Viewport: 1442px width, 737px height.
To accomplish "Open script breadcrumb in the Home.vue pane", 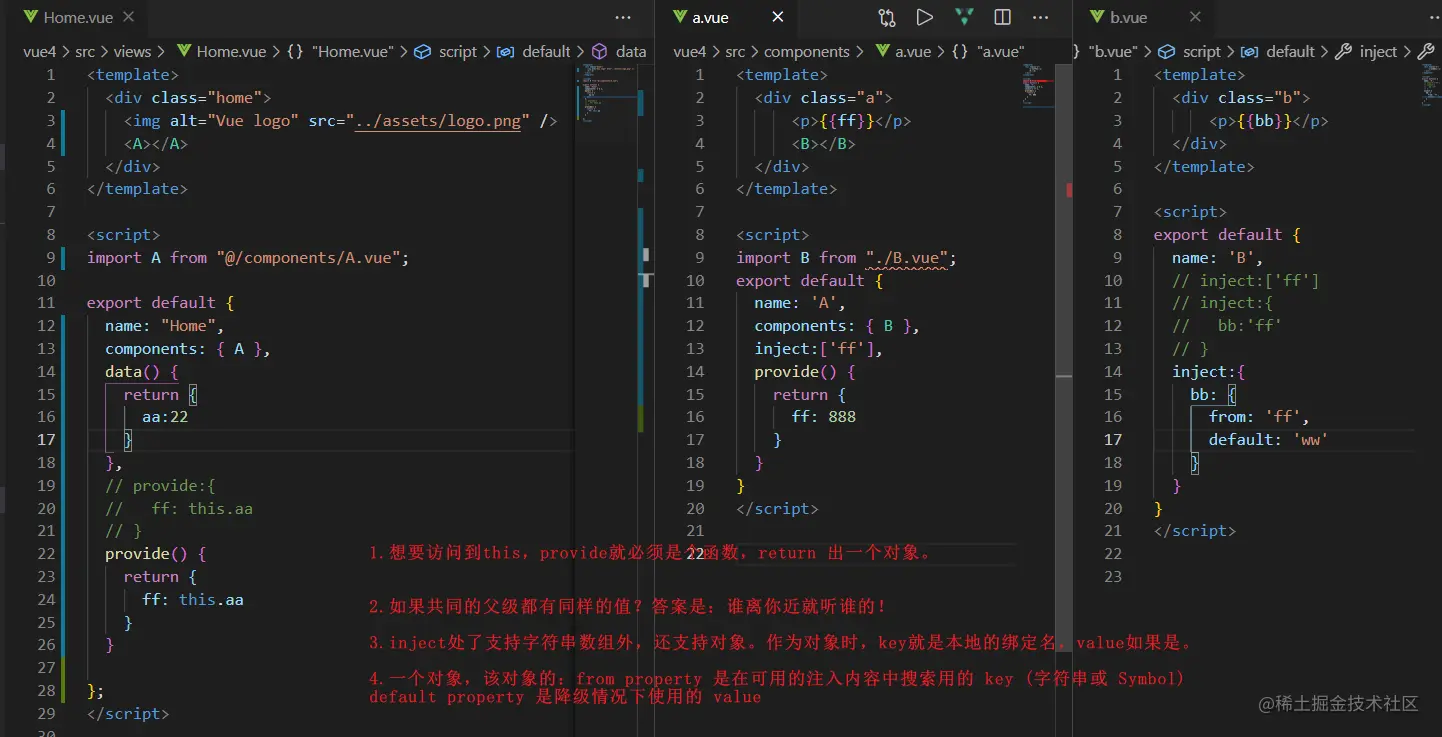I will tap(446, 52).
